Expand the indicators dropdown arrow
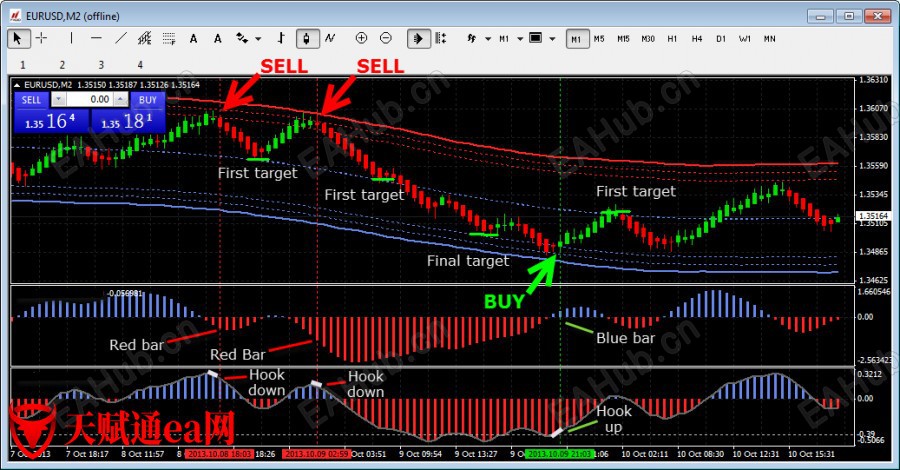This screenshot has height=470, width=900. [x=488, y=39]
